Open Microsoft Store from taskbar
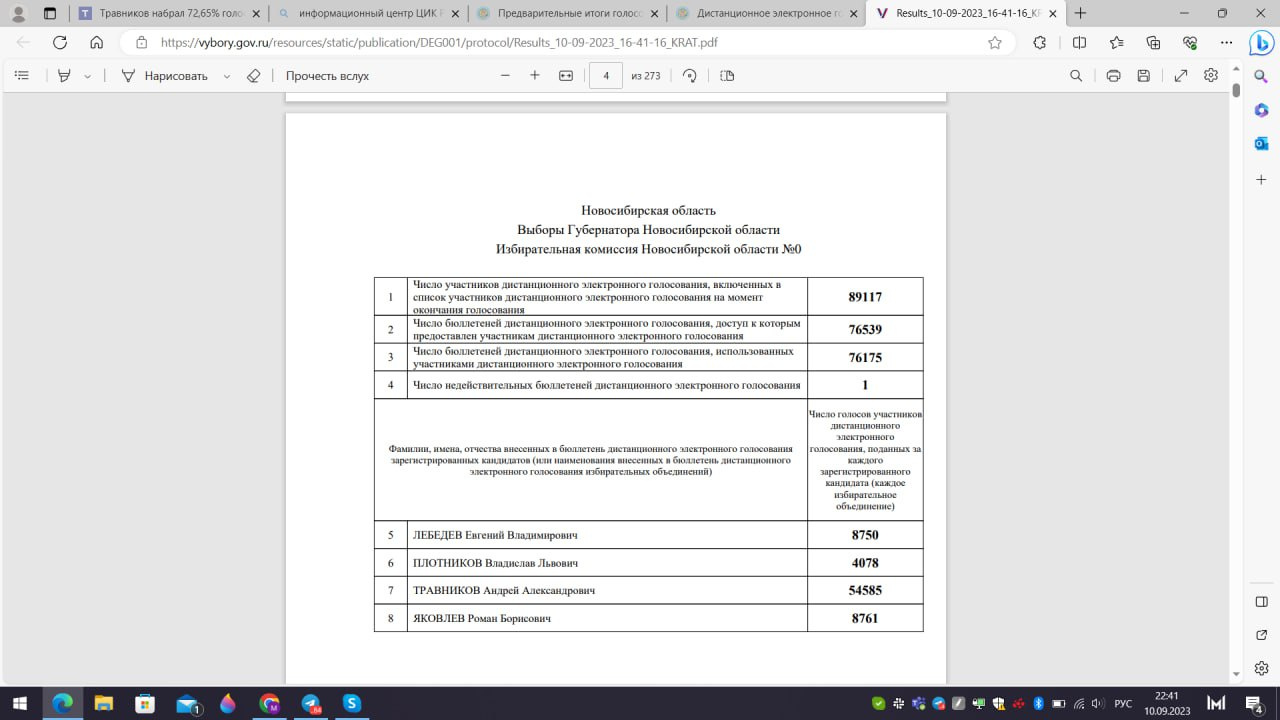This screenshot has width=1280, height=720. tap(145, 703)
